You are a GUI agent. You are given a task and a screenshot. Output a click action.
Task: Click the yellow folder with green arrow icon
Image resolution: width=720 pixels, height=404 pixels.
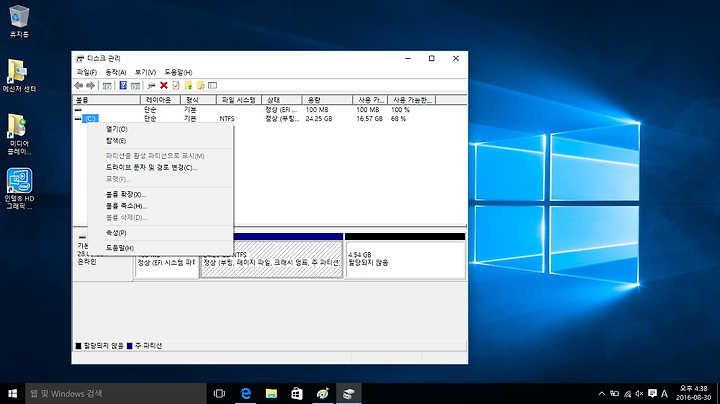coord(188,85)
